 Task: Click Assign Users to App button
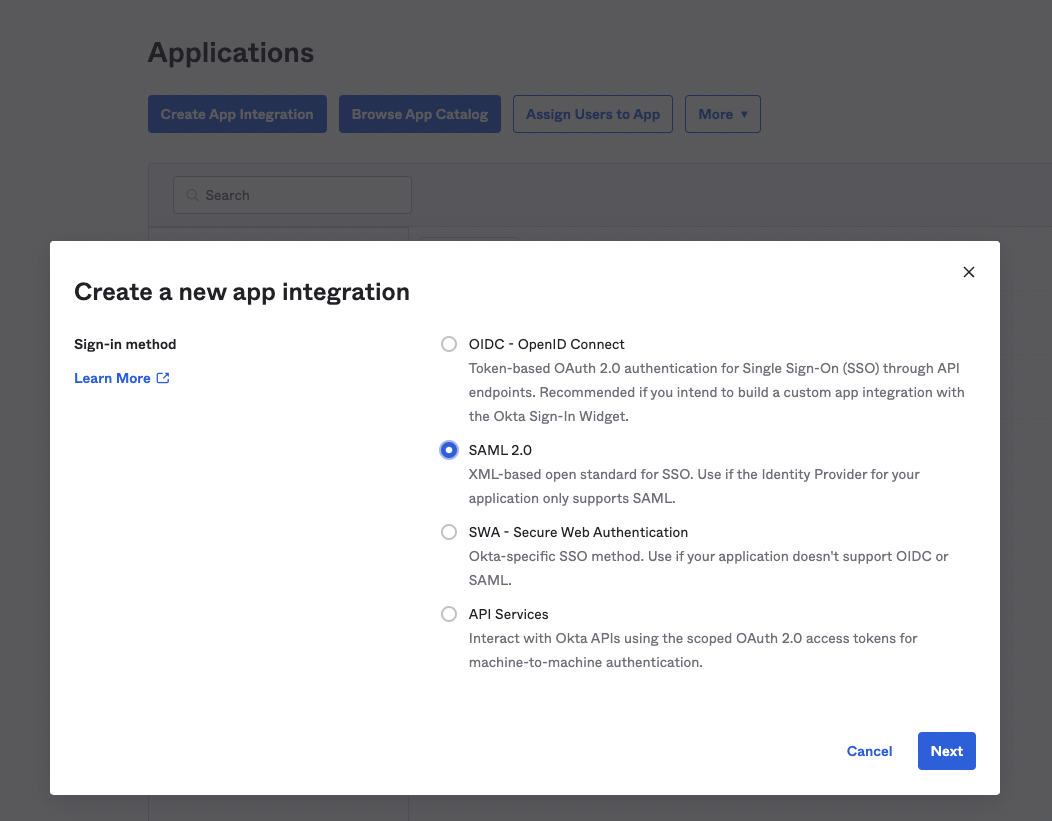592,114
